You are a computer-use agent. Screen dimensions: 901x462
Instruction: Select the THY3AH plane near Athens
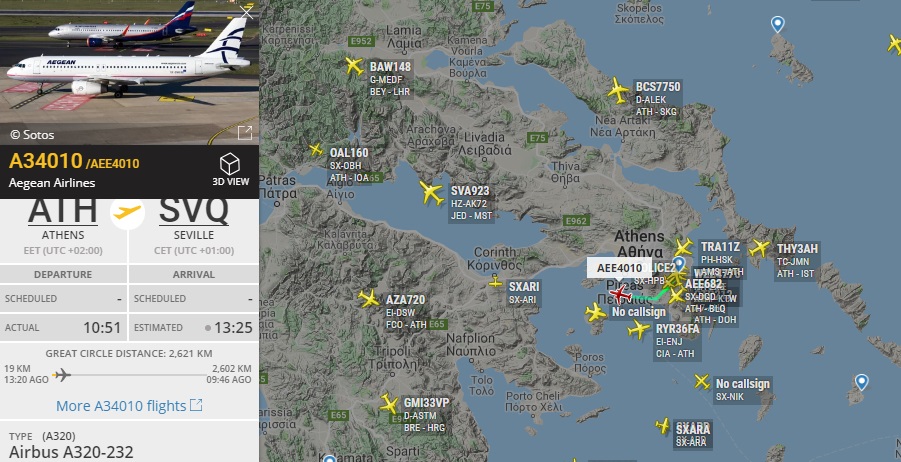click(759, 248)
